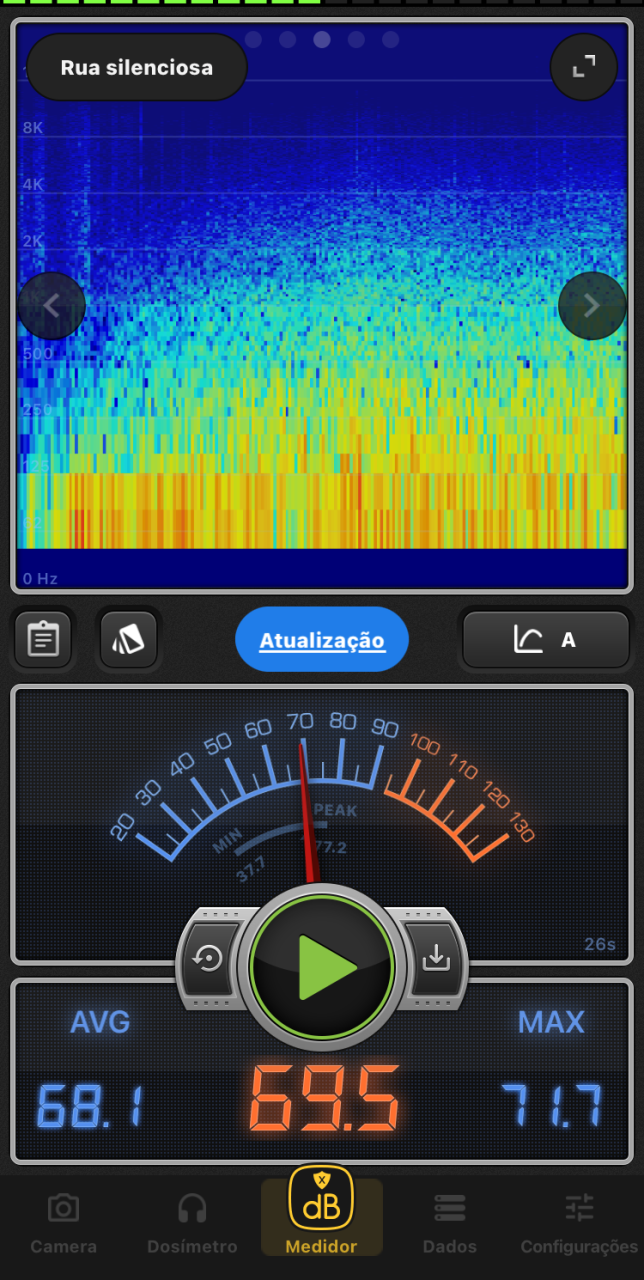Go to next chart with right arrow
The image size is (644, 1280).
click(x=591, y=306)
